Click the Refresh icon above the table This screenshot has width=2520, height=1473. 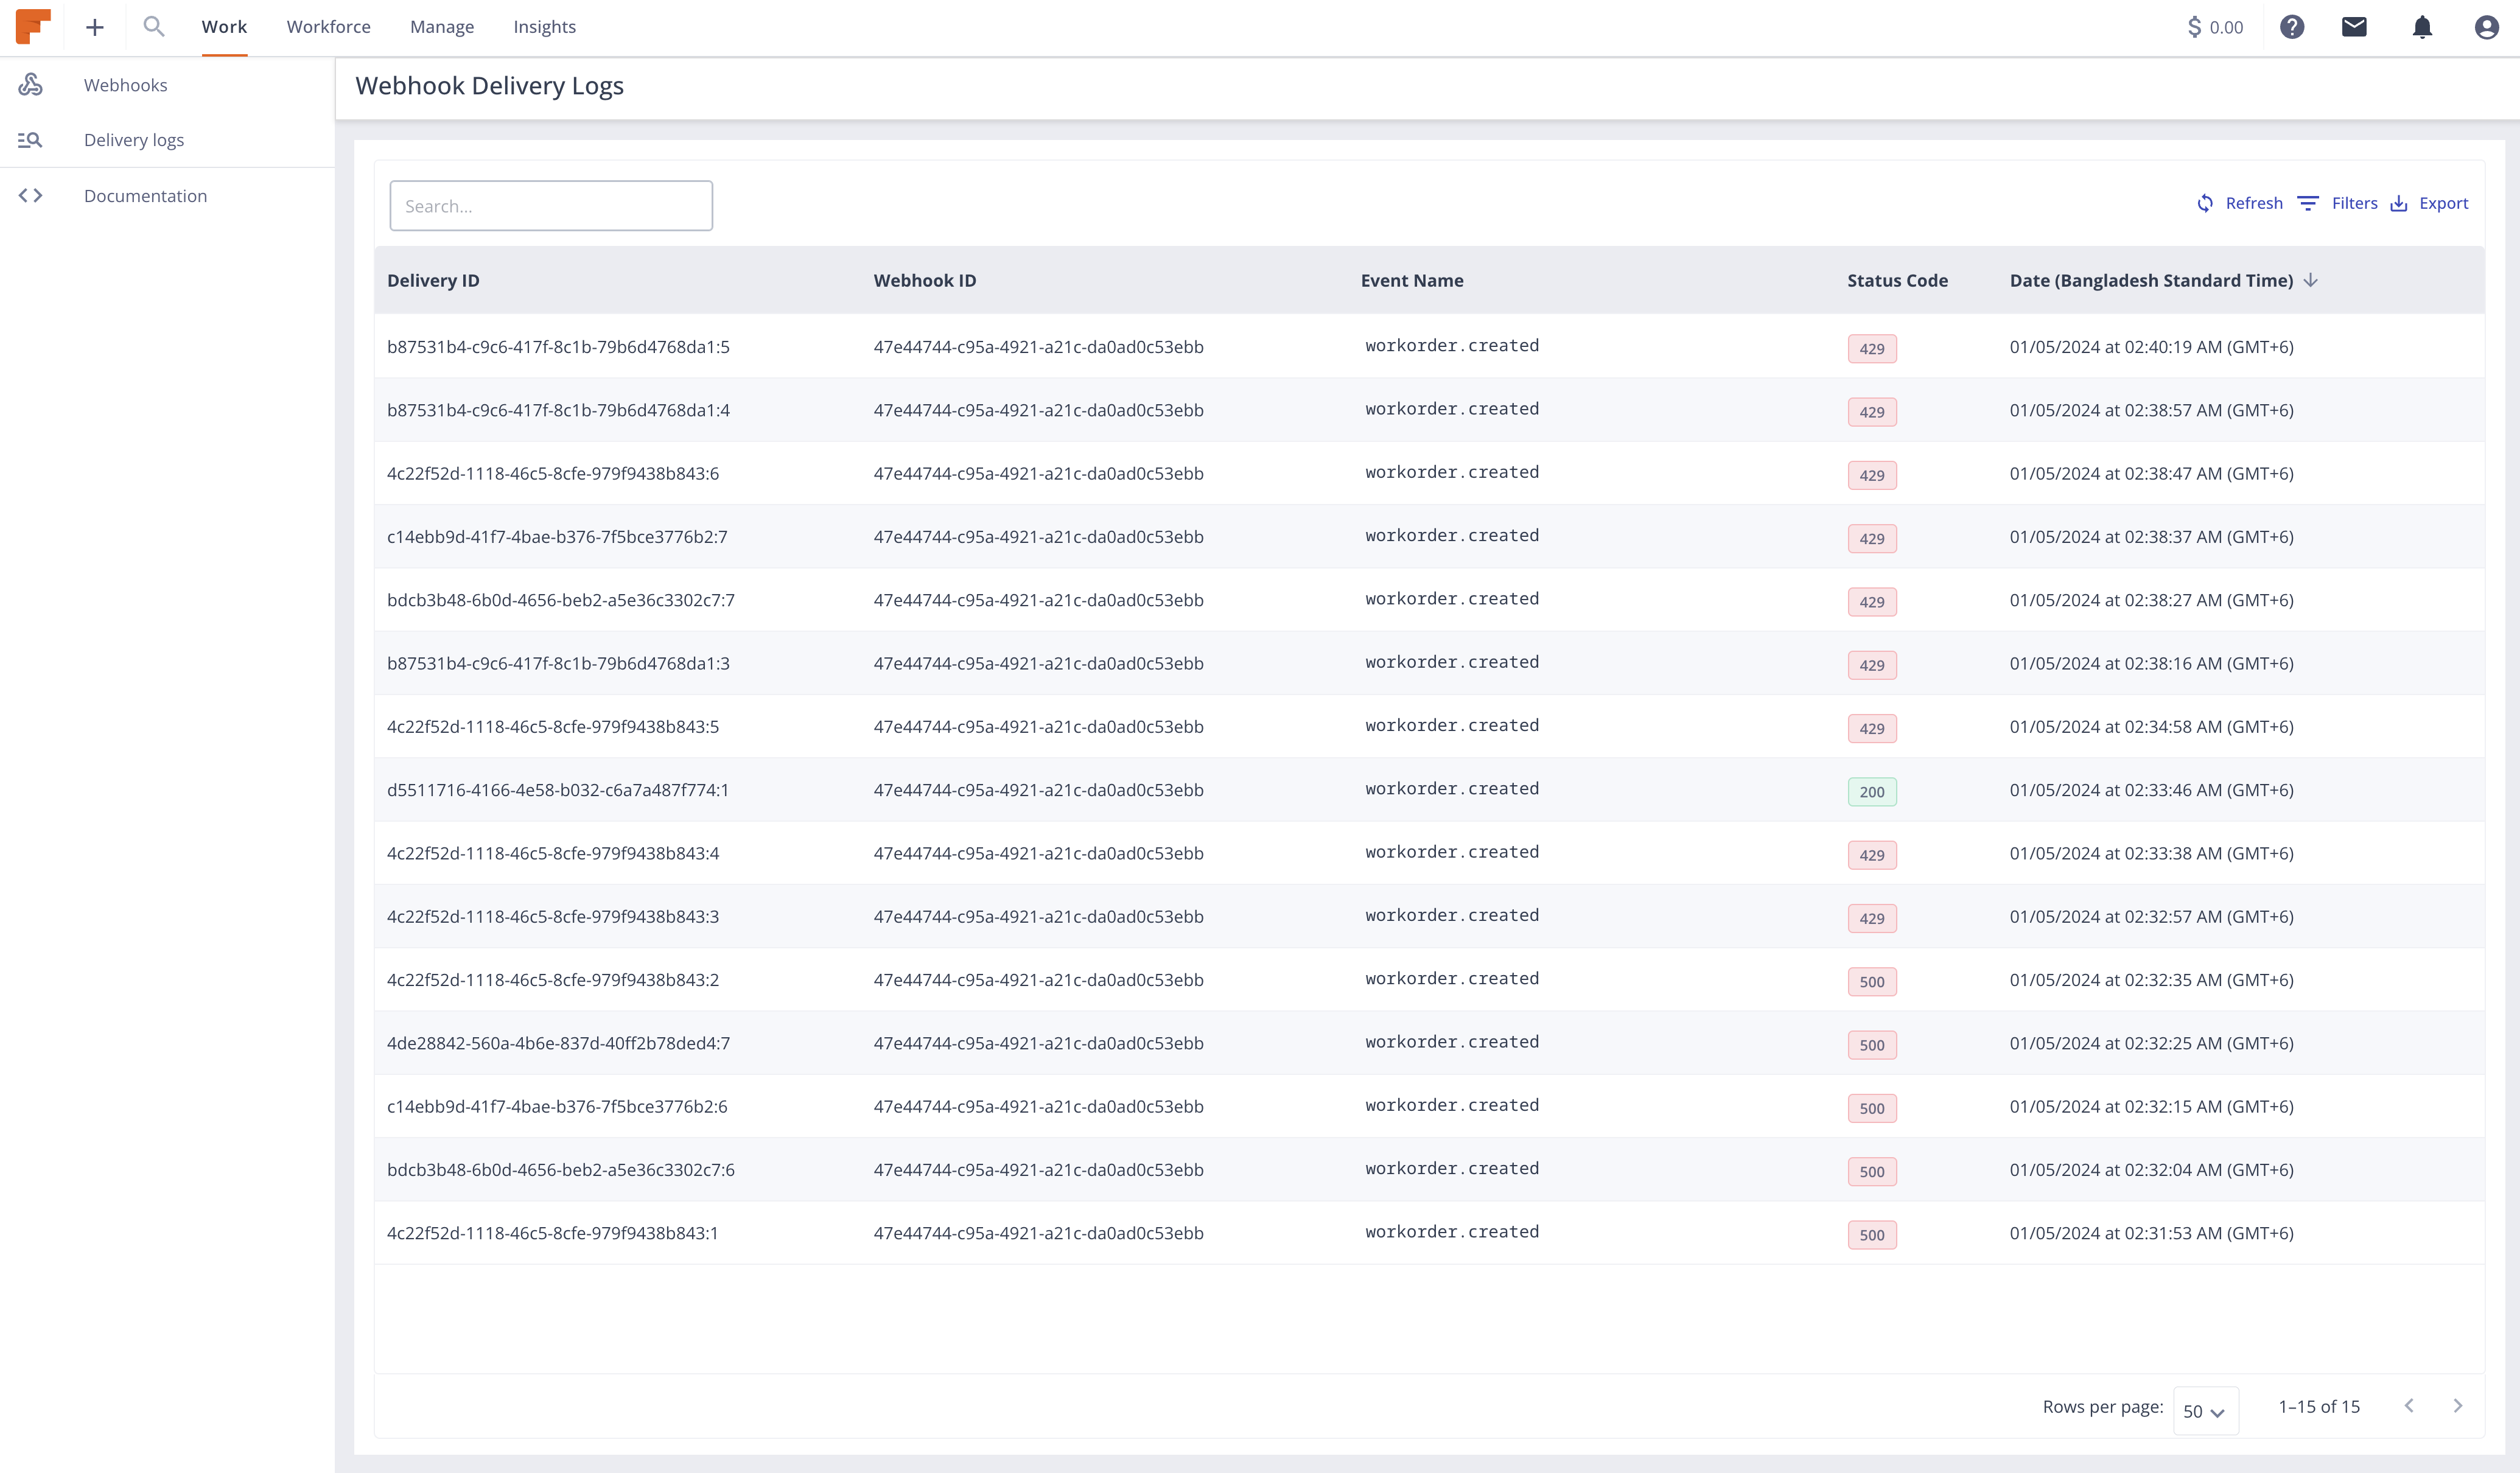click(x=2206, y=203)
